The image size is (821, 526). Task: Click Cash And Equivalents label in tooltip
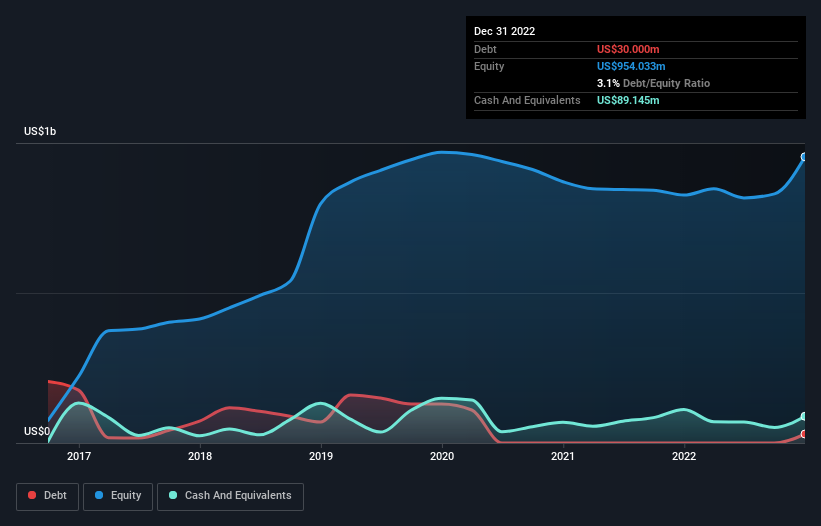tap(527, 100)
